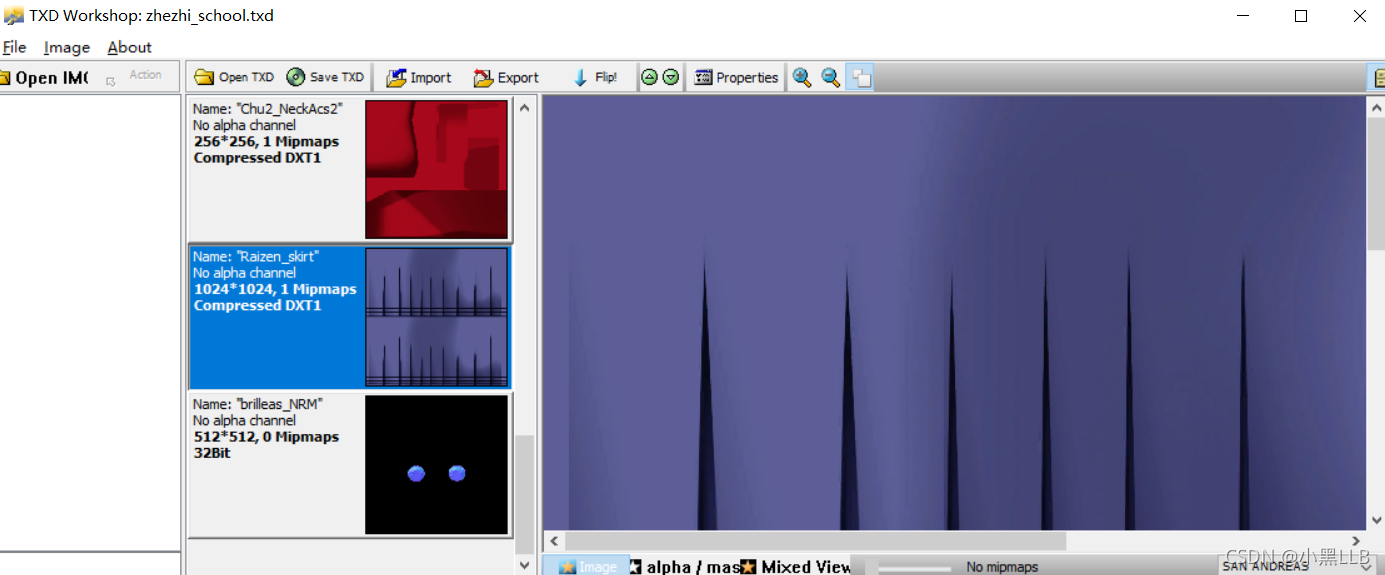This screenshot has height=575, width=1385.
Task: Select the Raizen_skirt texture entry
Action: tap(350, 317)
